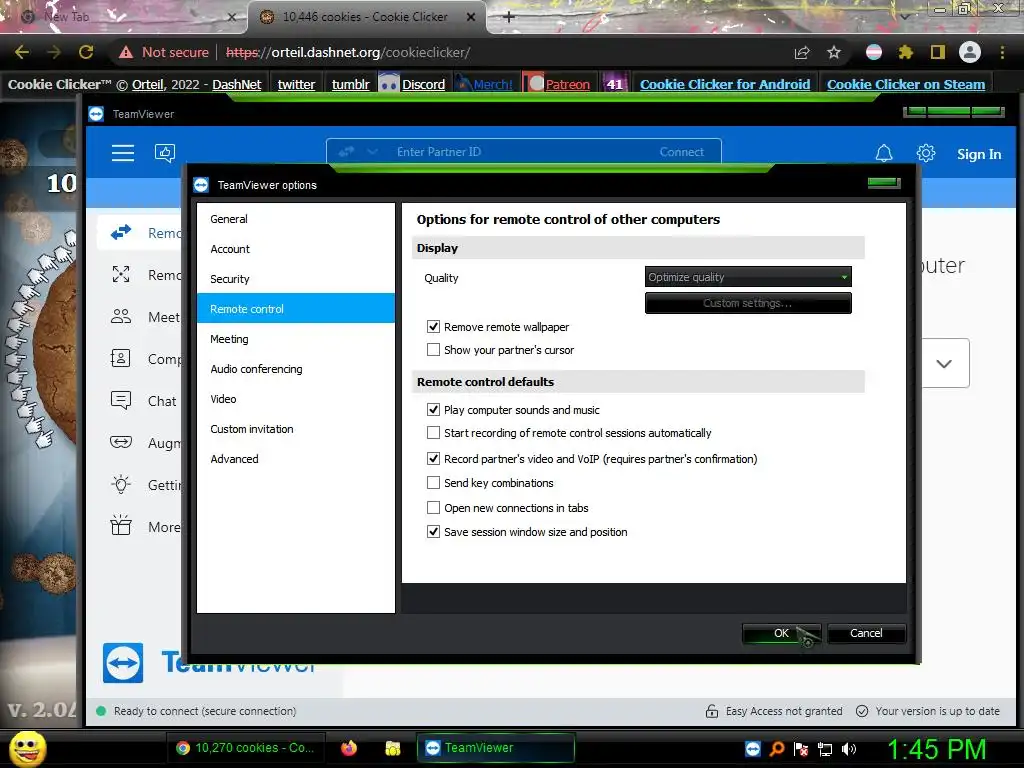Open Cookie Clicker on Steam link
Image resolution: width=1024 pixels, height=768 pixels.
point(905,84)
